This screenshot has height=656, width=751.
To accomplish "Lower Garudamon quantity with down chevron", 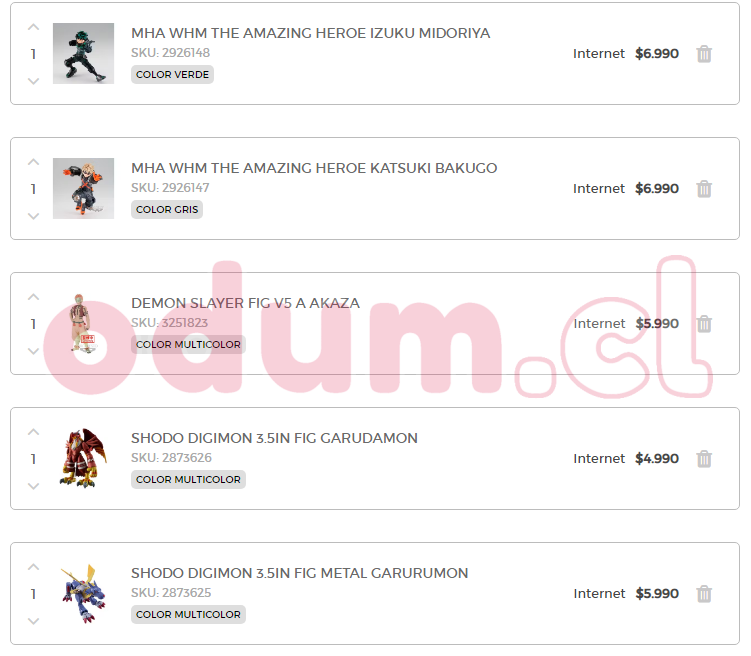I will [x=33, y=486].
